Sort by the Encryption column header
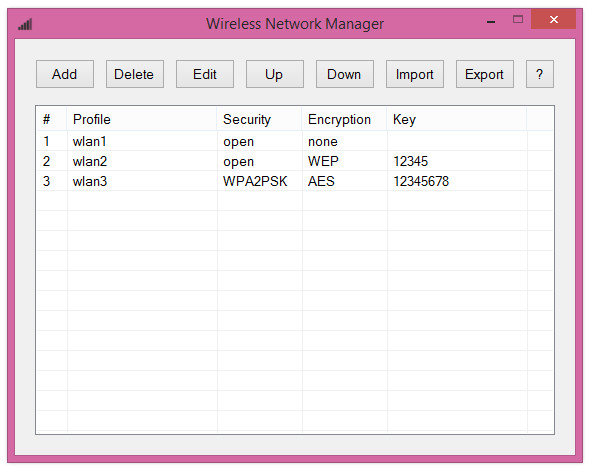The width and height of the screenshot is (592, 473). coord(344,119)
